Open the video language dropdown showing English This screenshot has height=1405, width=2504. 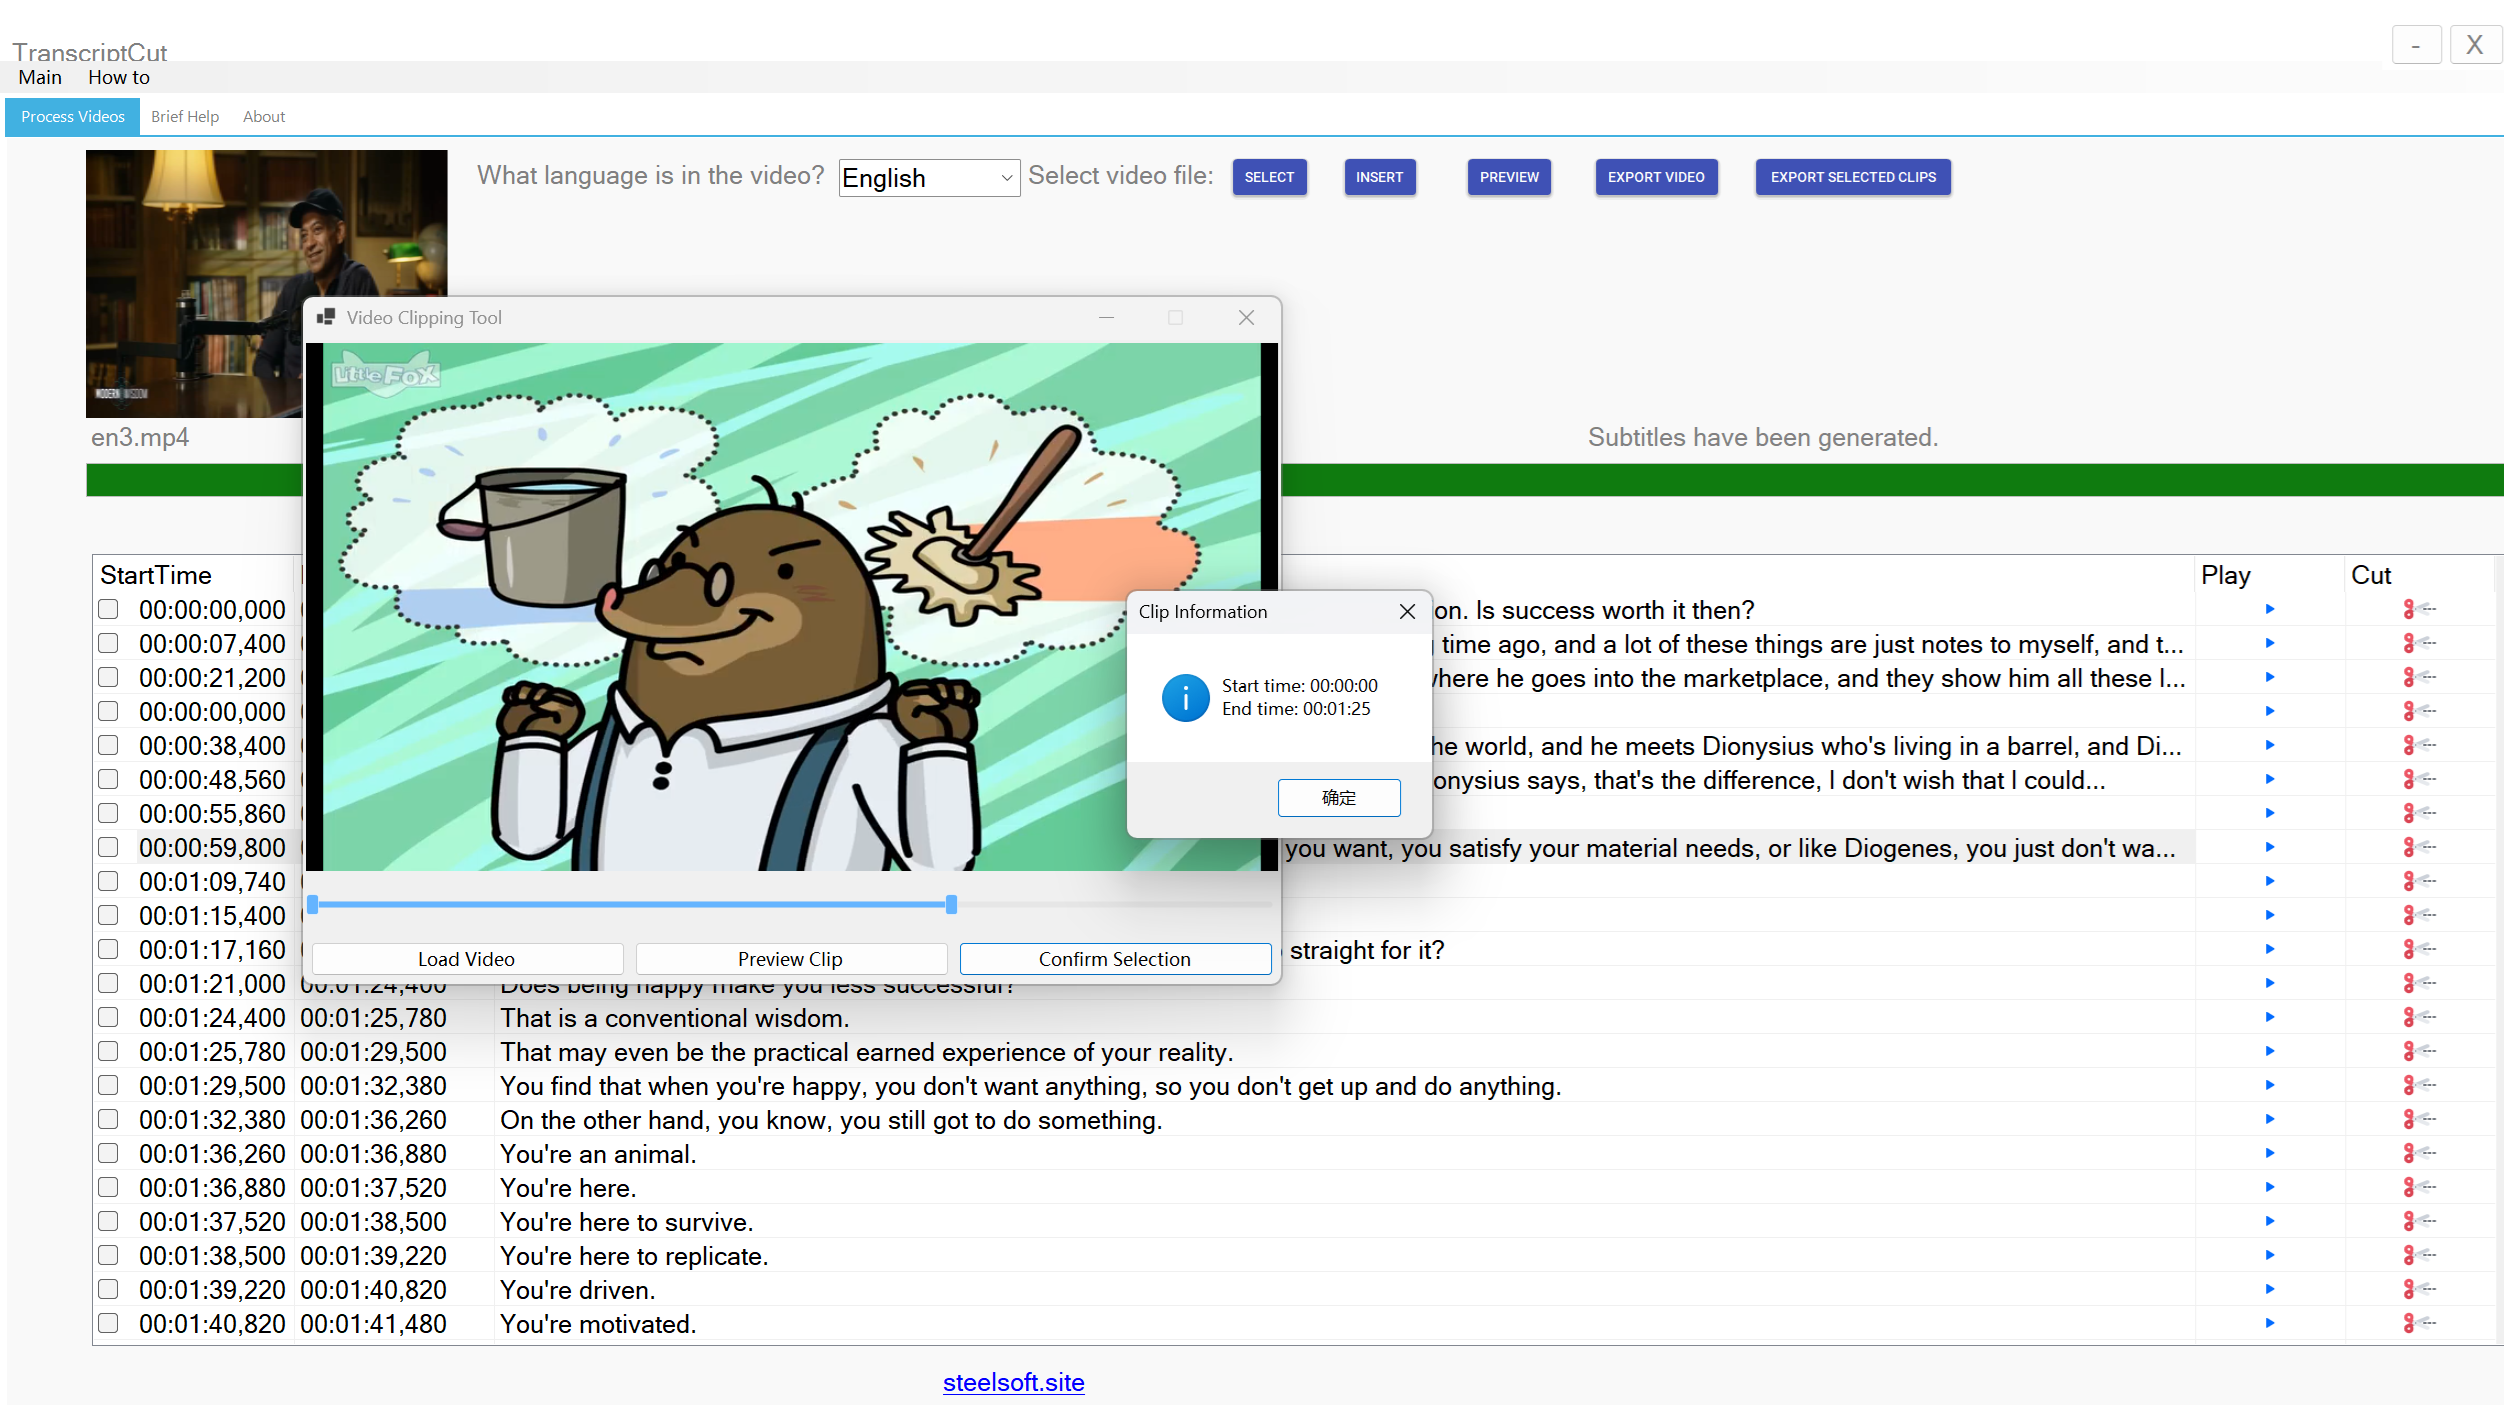coord(929,178)
